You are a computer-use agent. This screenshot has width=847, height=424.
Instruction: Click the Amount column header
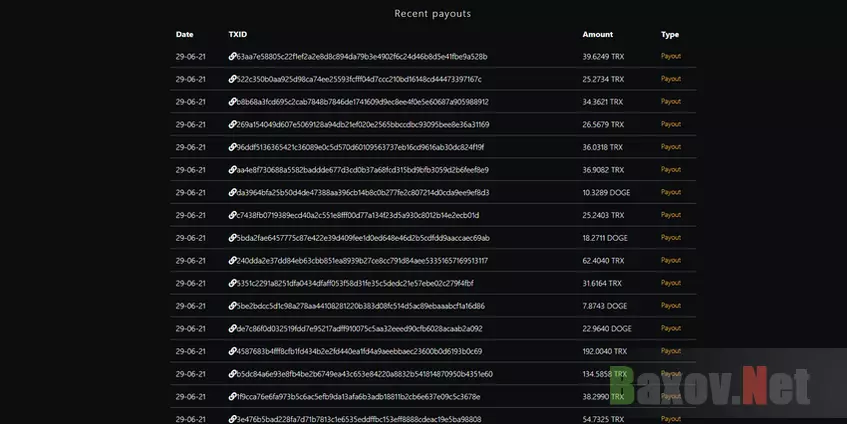tap(597, 34)
